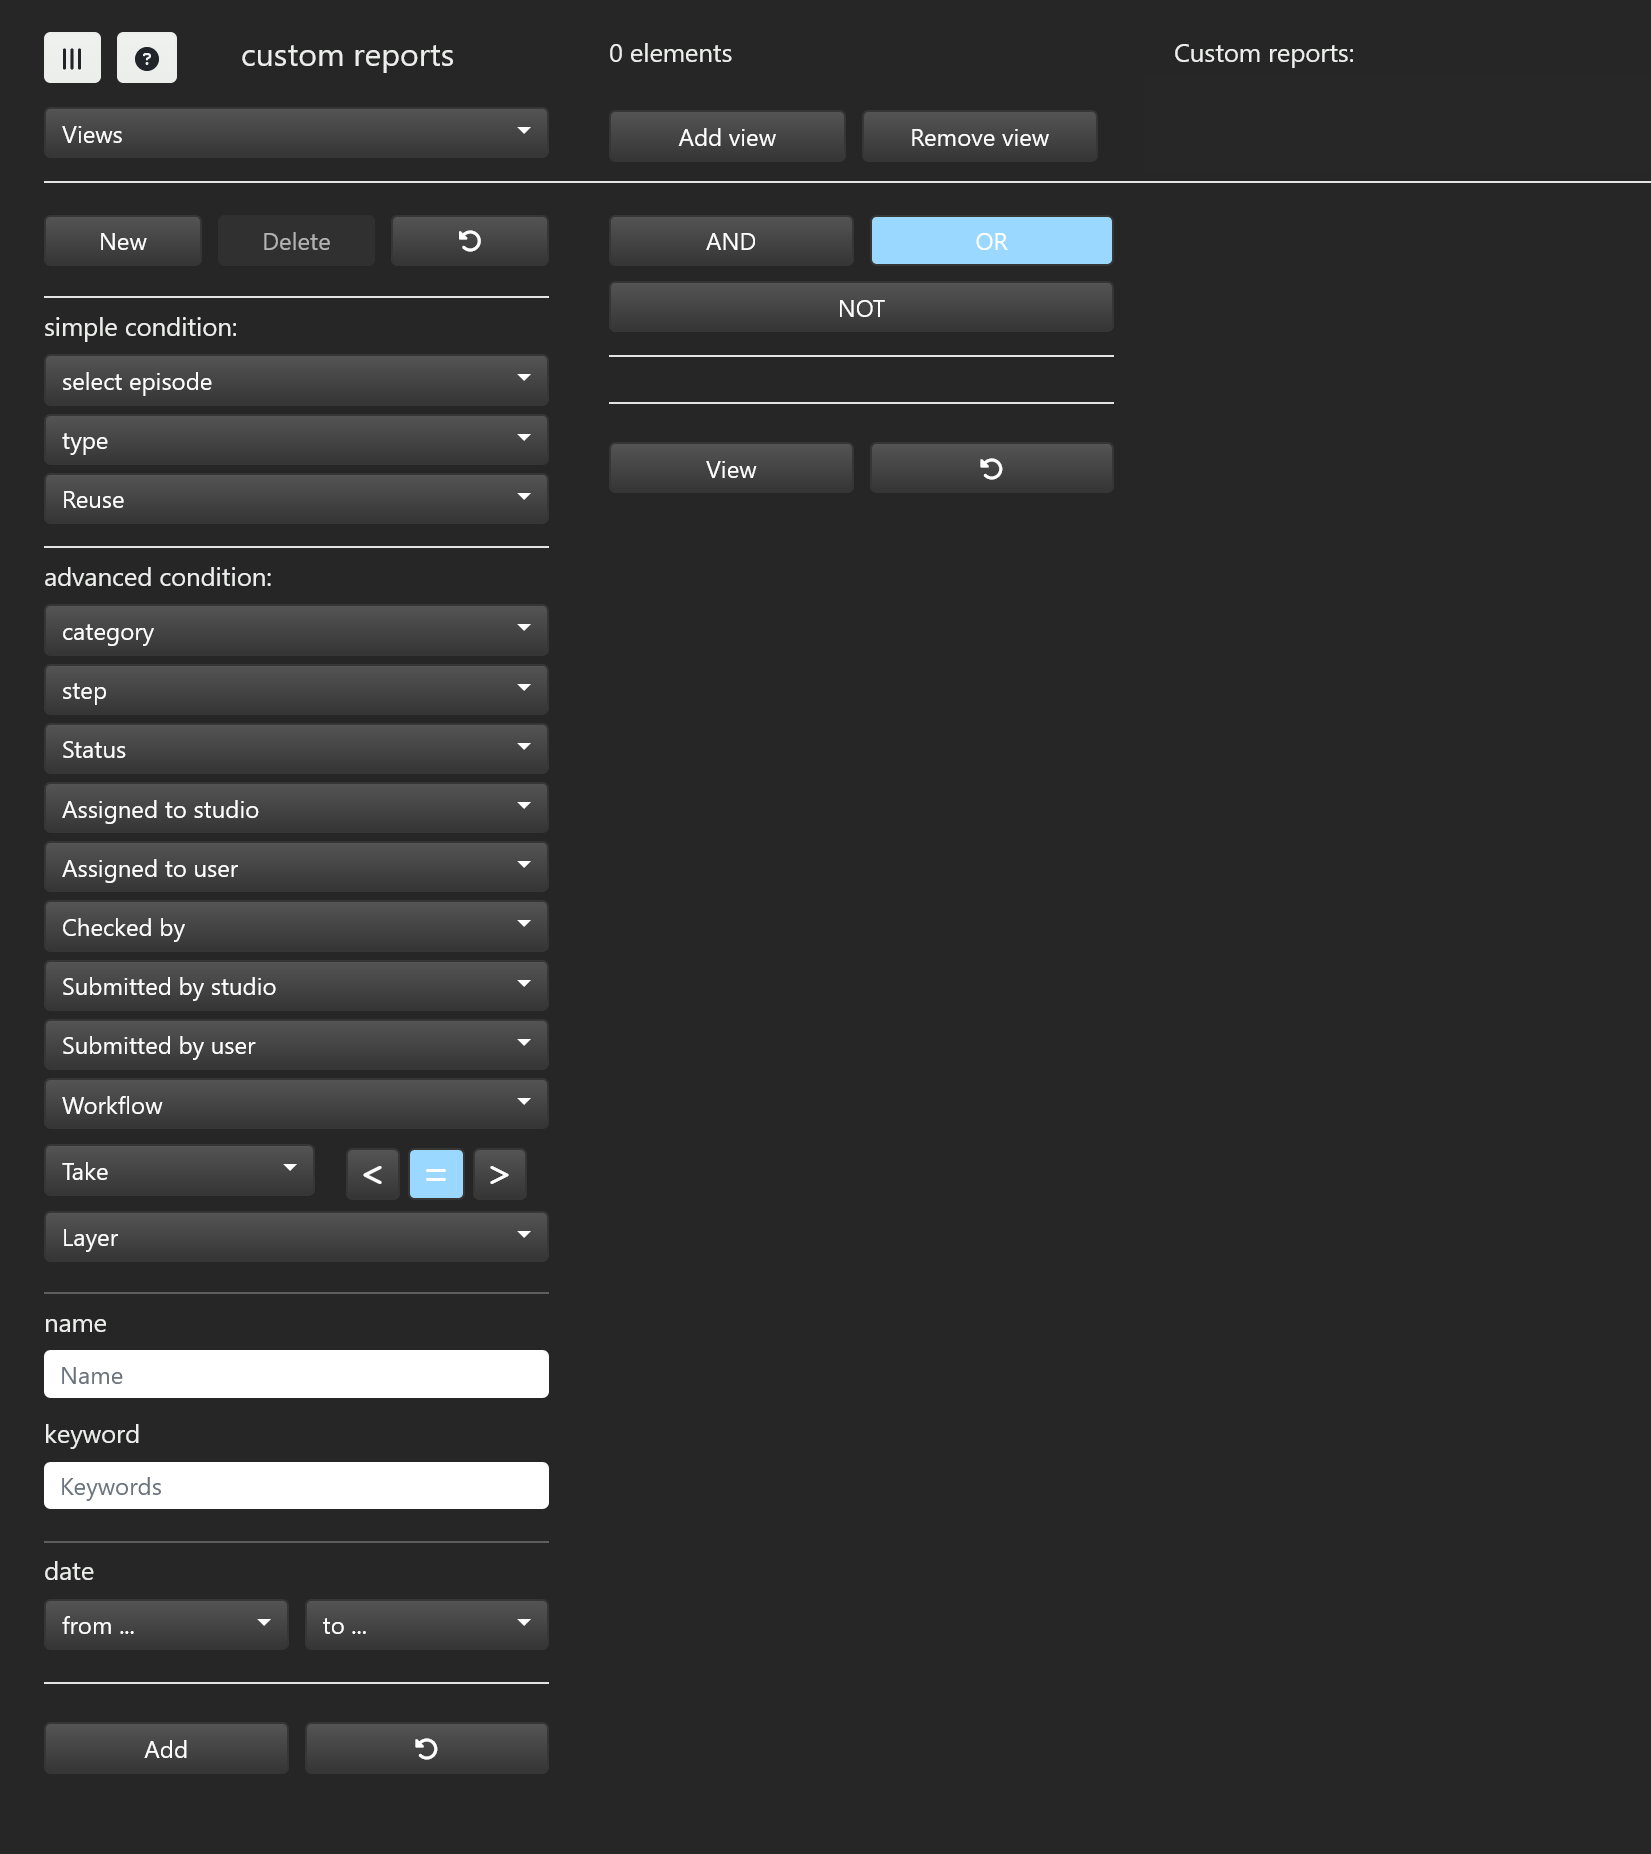Select the equals comparison operator
The width and height of the screenshot is (1651, 1854).
[x=436, y=1174]
